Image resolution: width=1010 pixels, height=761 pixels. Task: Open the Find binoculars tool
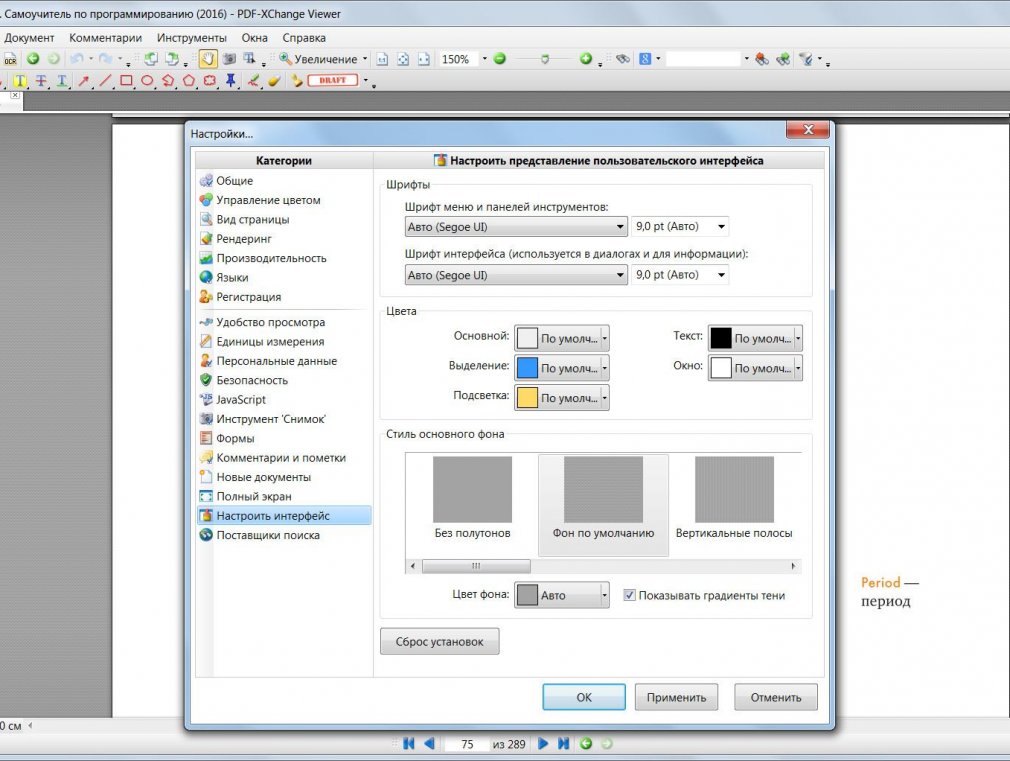pos(623,59)
